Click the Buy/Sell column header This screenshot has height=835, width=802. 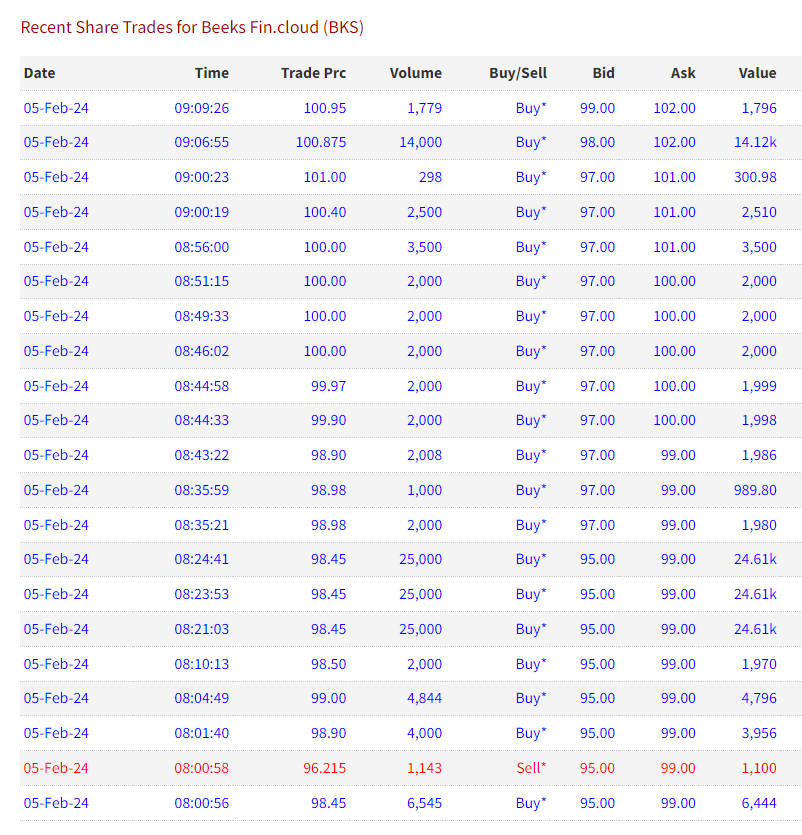[x=518, y=73]
